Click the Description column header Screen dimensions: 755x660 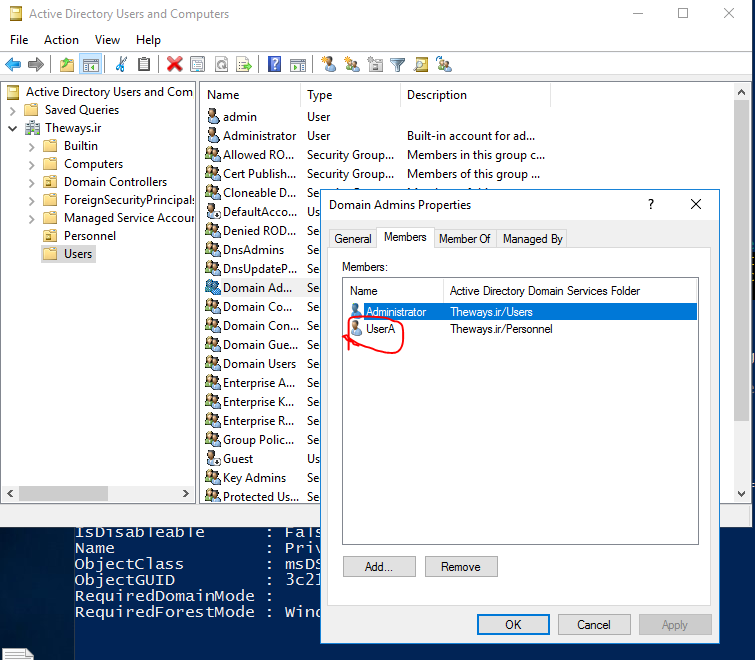click(437, 95)
